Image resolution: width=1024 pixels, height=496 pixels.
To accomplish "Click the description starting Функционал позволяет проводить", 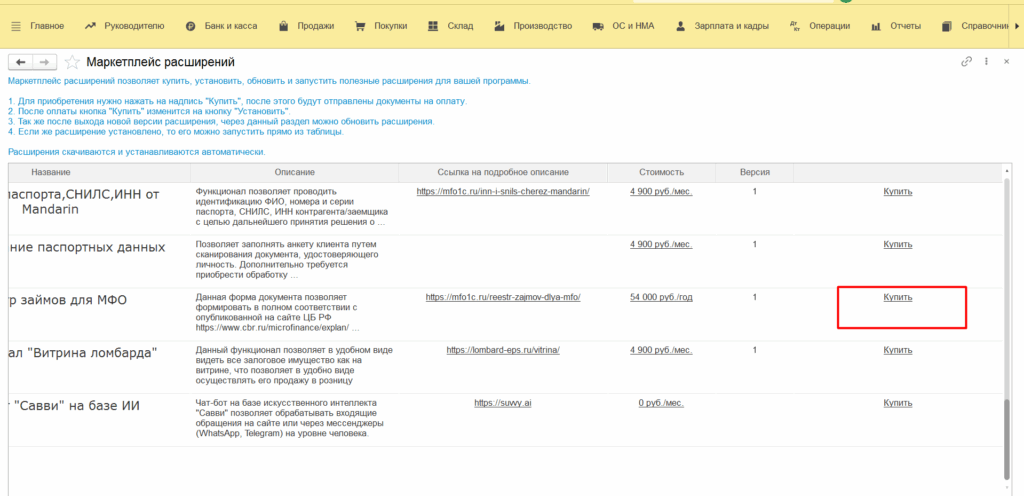I will tap(293, 207).
